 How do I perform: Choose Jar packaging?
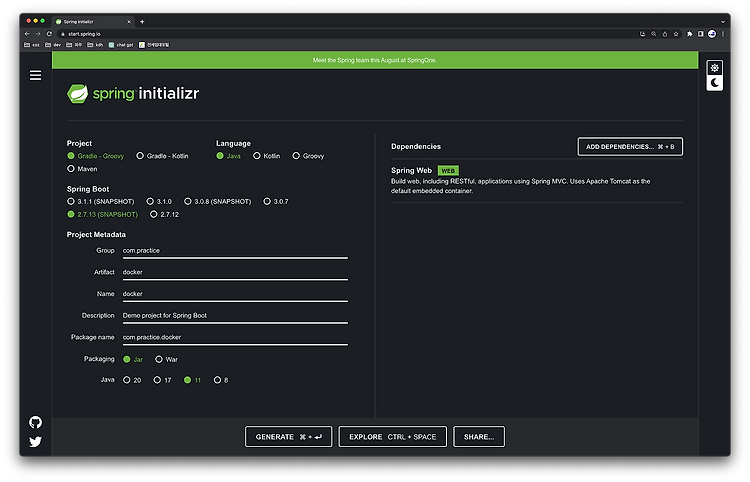133,359
